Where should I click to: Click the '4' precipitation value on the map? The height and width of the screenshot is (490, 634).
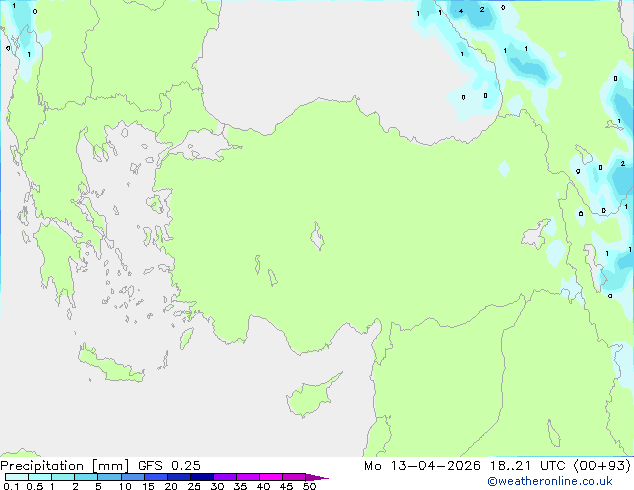[461, 11]
